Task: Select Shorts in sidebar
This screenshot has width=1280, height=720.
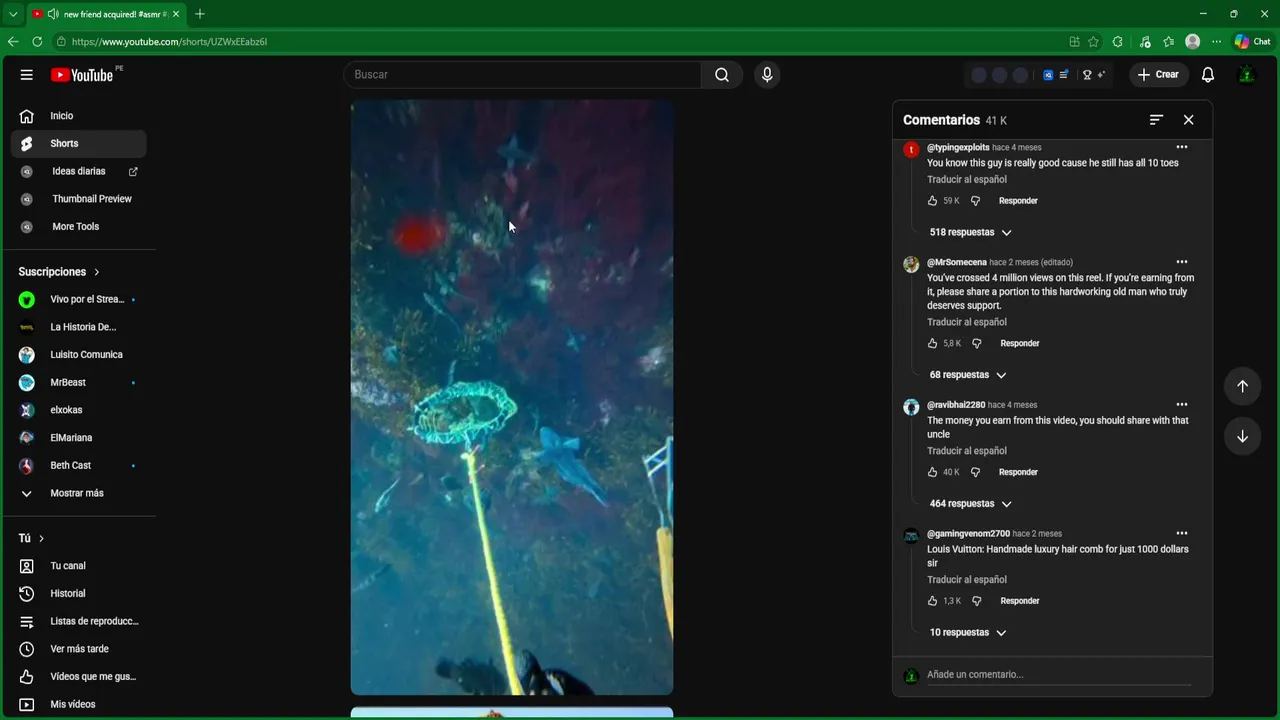Action: 78,144
